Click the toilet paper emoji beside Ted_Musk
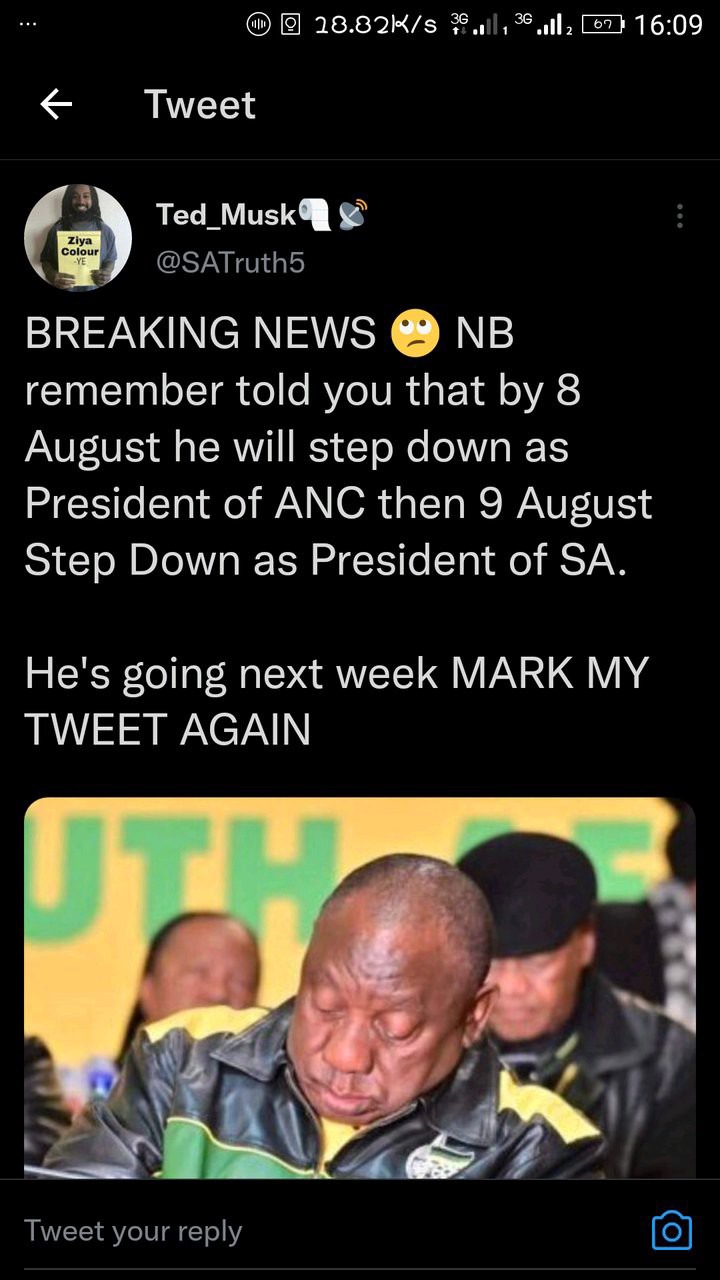 (x=314, y=213)
